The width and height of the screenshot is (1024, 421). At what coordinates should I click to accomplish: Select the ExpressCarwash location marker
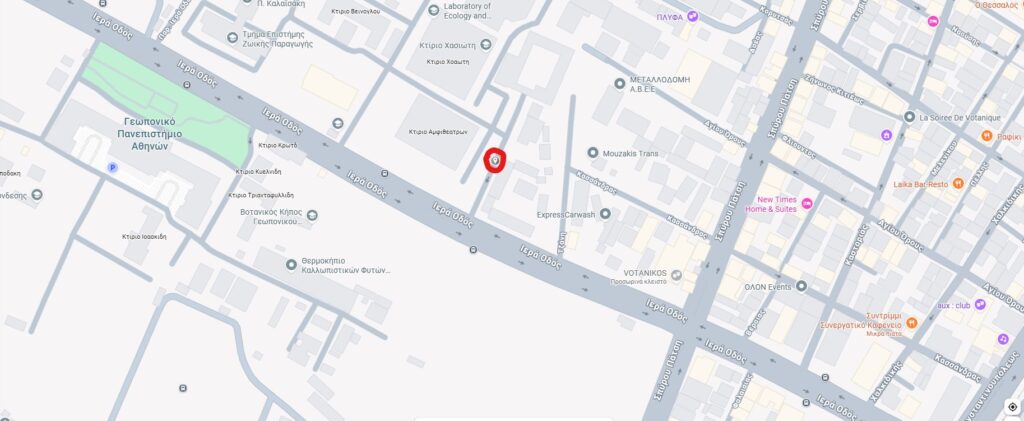605,213
